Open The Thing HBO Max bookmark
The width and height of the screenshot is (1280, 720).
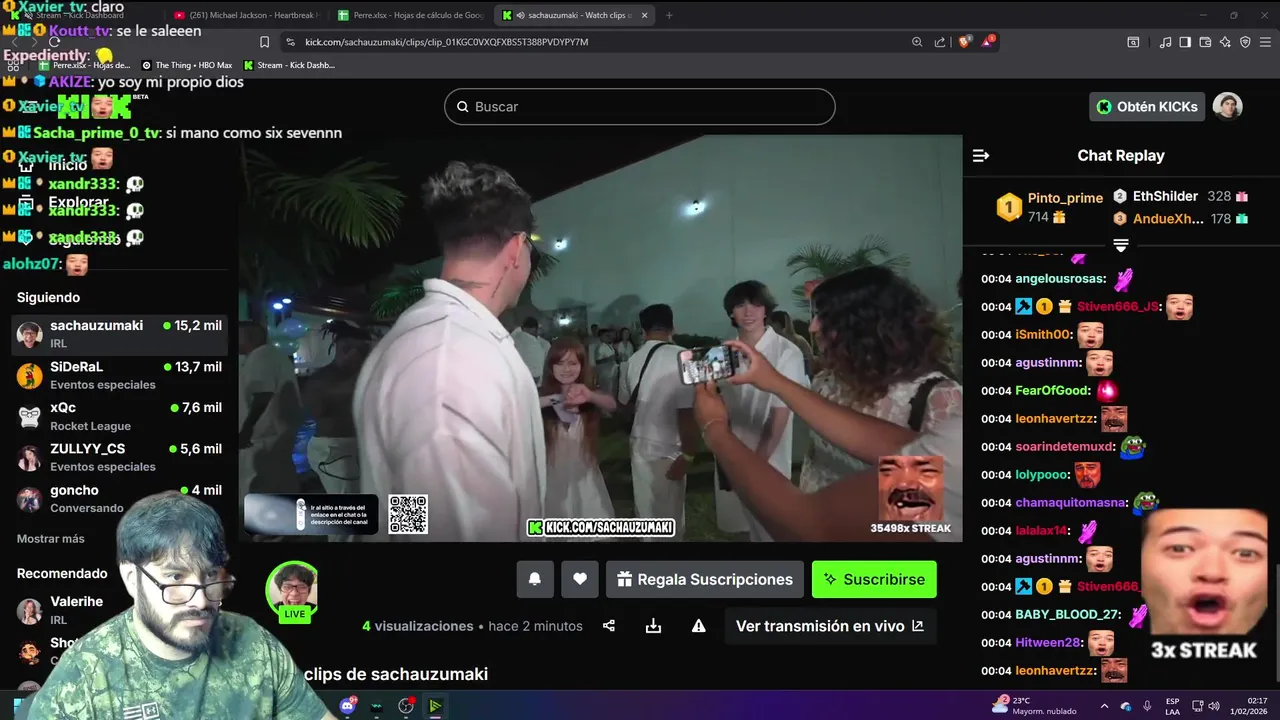187,65
